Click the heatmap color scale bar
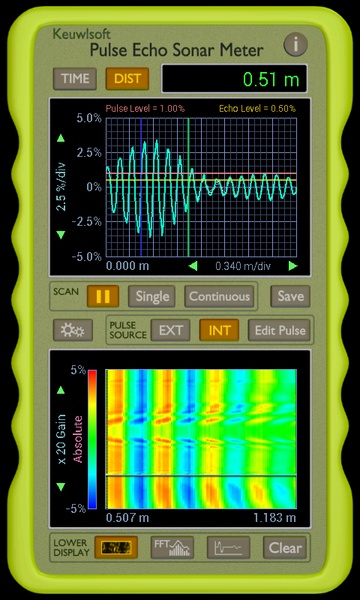The height and width of the screenshot is (600, 360). (x=92, y=439)
